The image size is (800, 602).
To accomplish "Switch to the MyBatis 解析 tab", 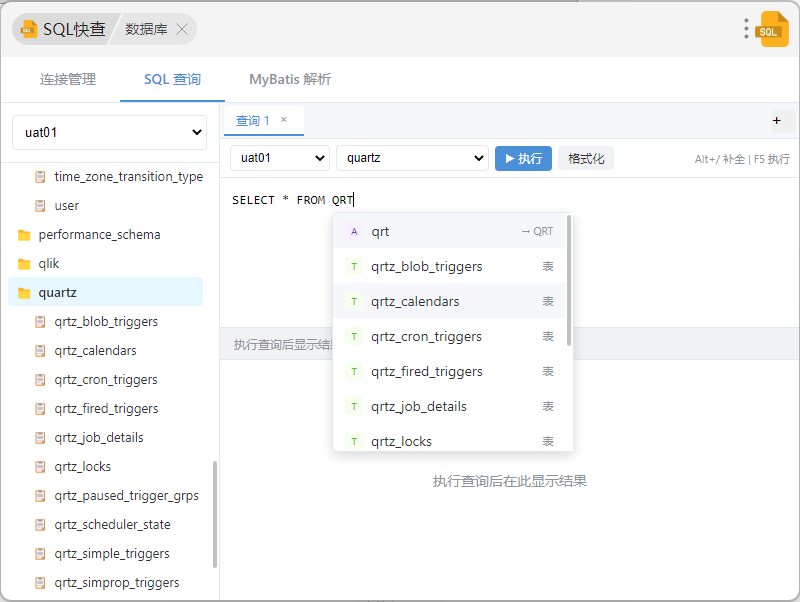I will tap(290, 79).
